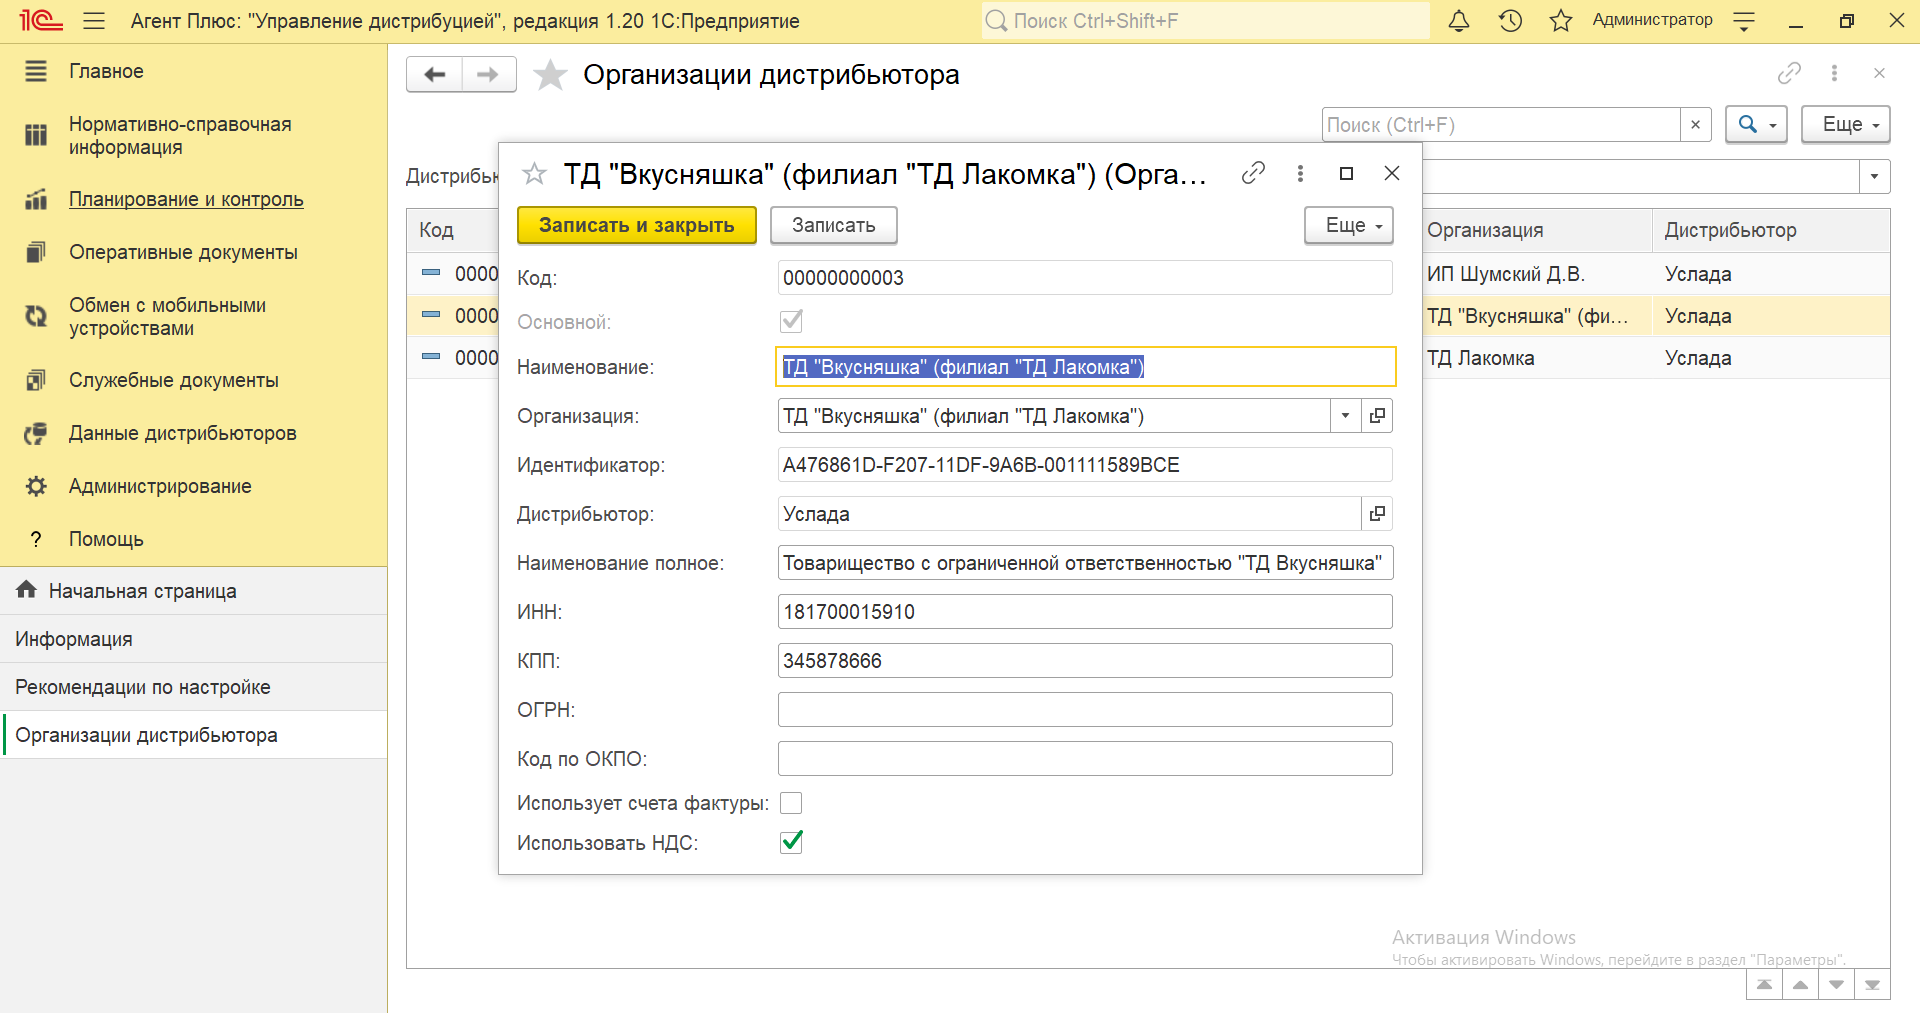The width and height of the screenshot is (1920, 1013).
Task: Open Данные дистрибьюторов section
Action: (x=182, y=433)
